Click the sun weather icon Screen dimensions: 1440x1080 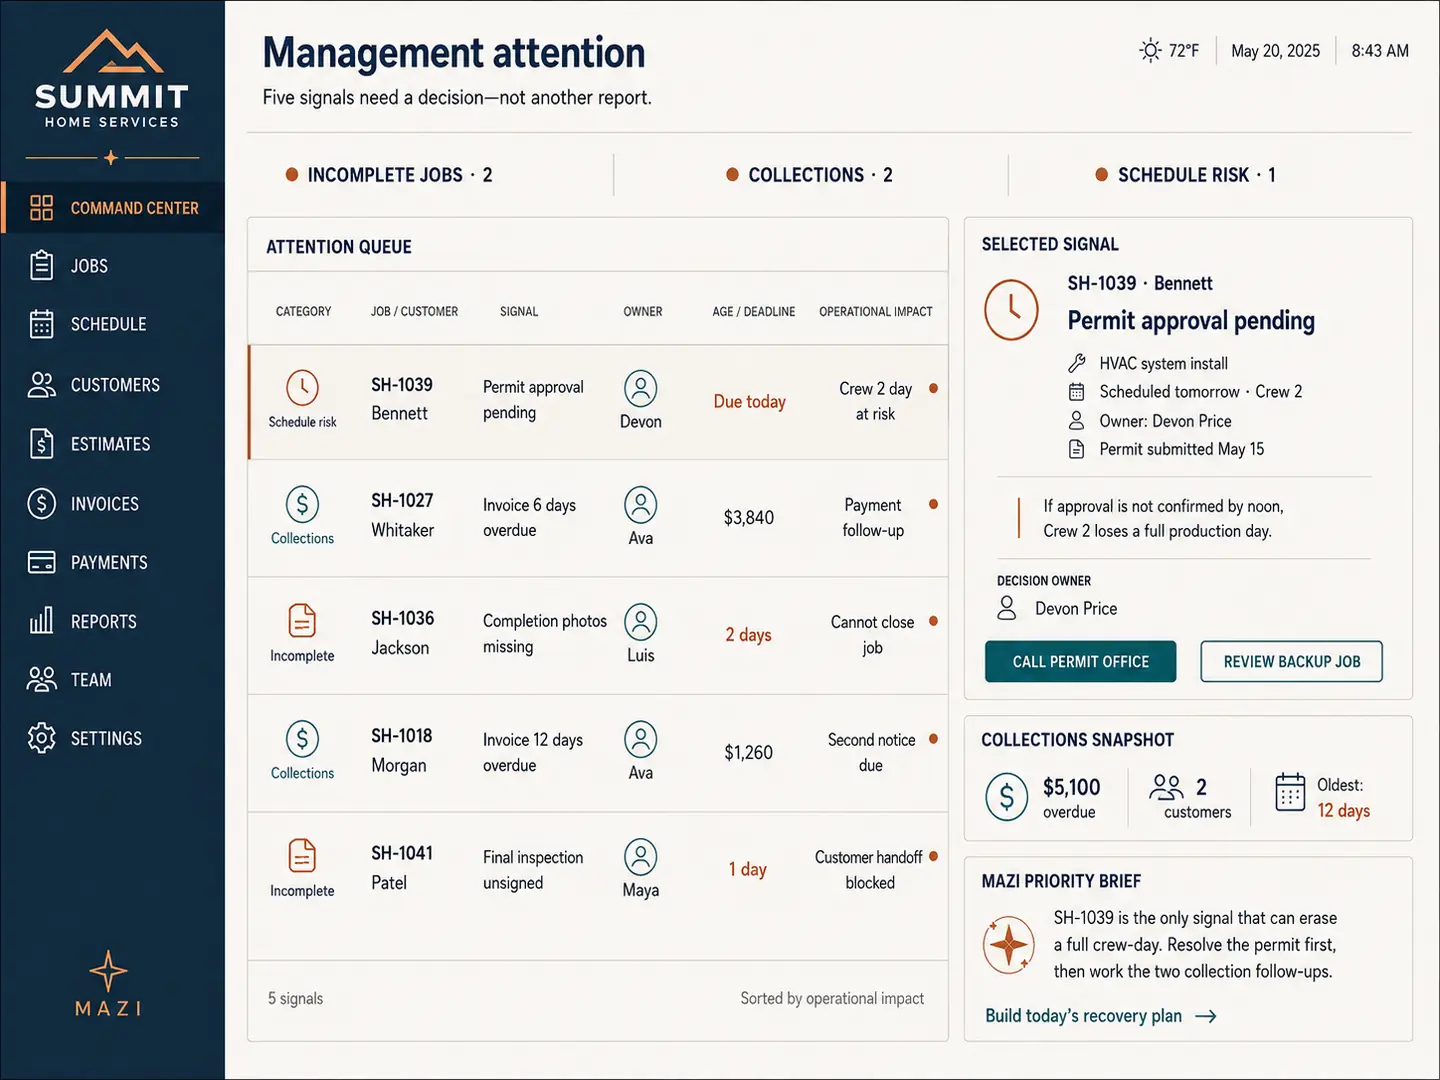pos(1150,50)
